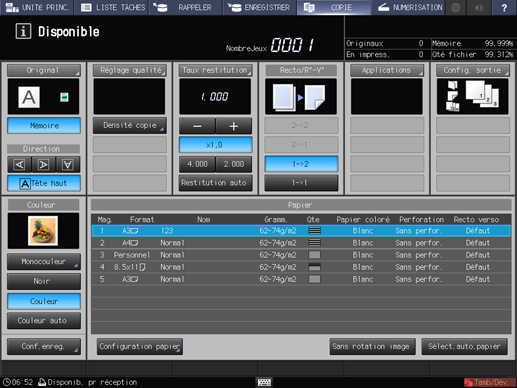Expand the Original settings
The height and width of the screenshot is (388, 517).
point(44,70)
